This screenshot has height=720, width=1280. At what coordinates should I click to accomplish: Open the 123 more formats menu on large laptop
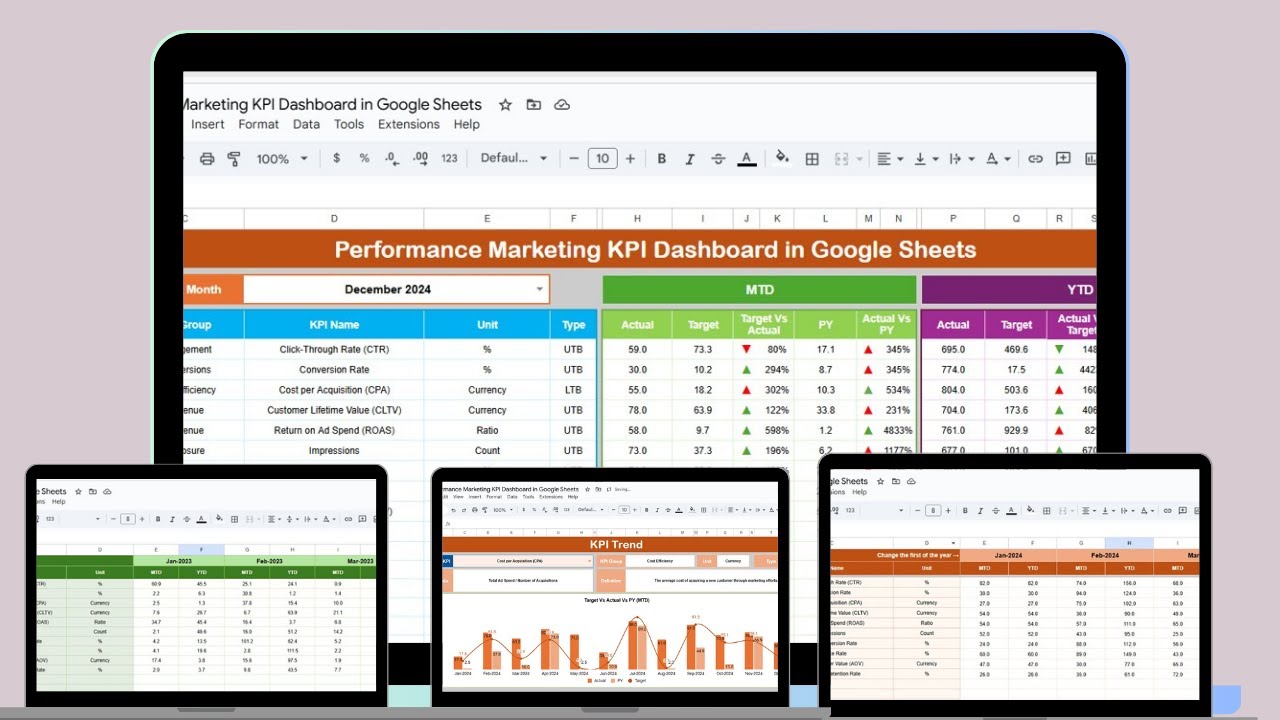[449, 158]
